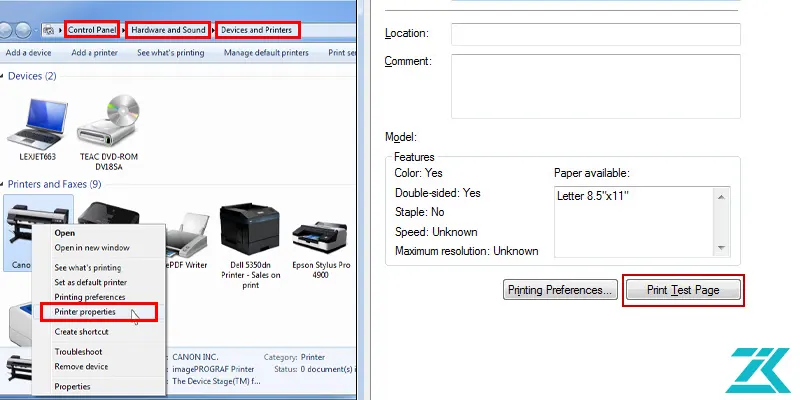Click Add a printer toolbar command
This screenshot has height=400, width=800.
click(94, 53)
